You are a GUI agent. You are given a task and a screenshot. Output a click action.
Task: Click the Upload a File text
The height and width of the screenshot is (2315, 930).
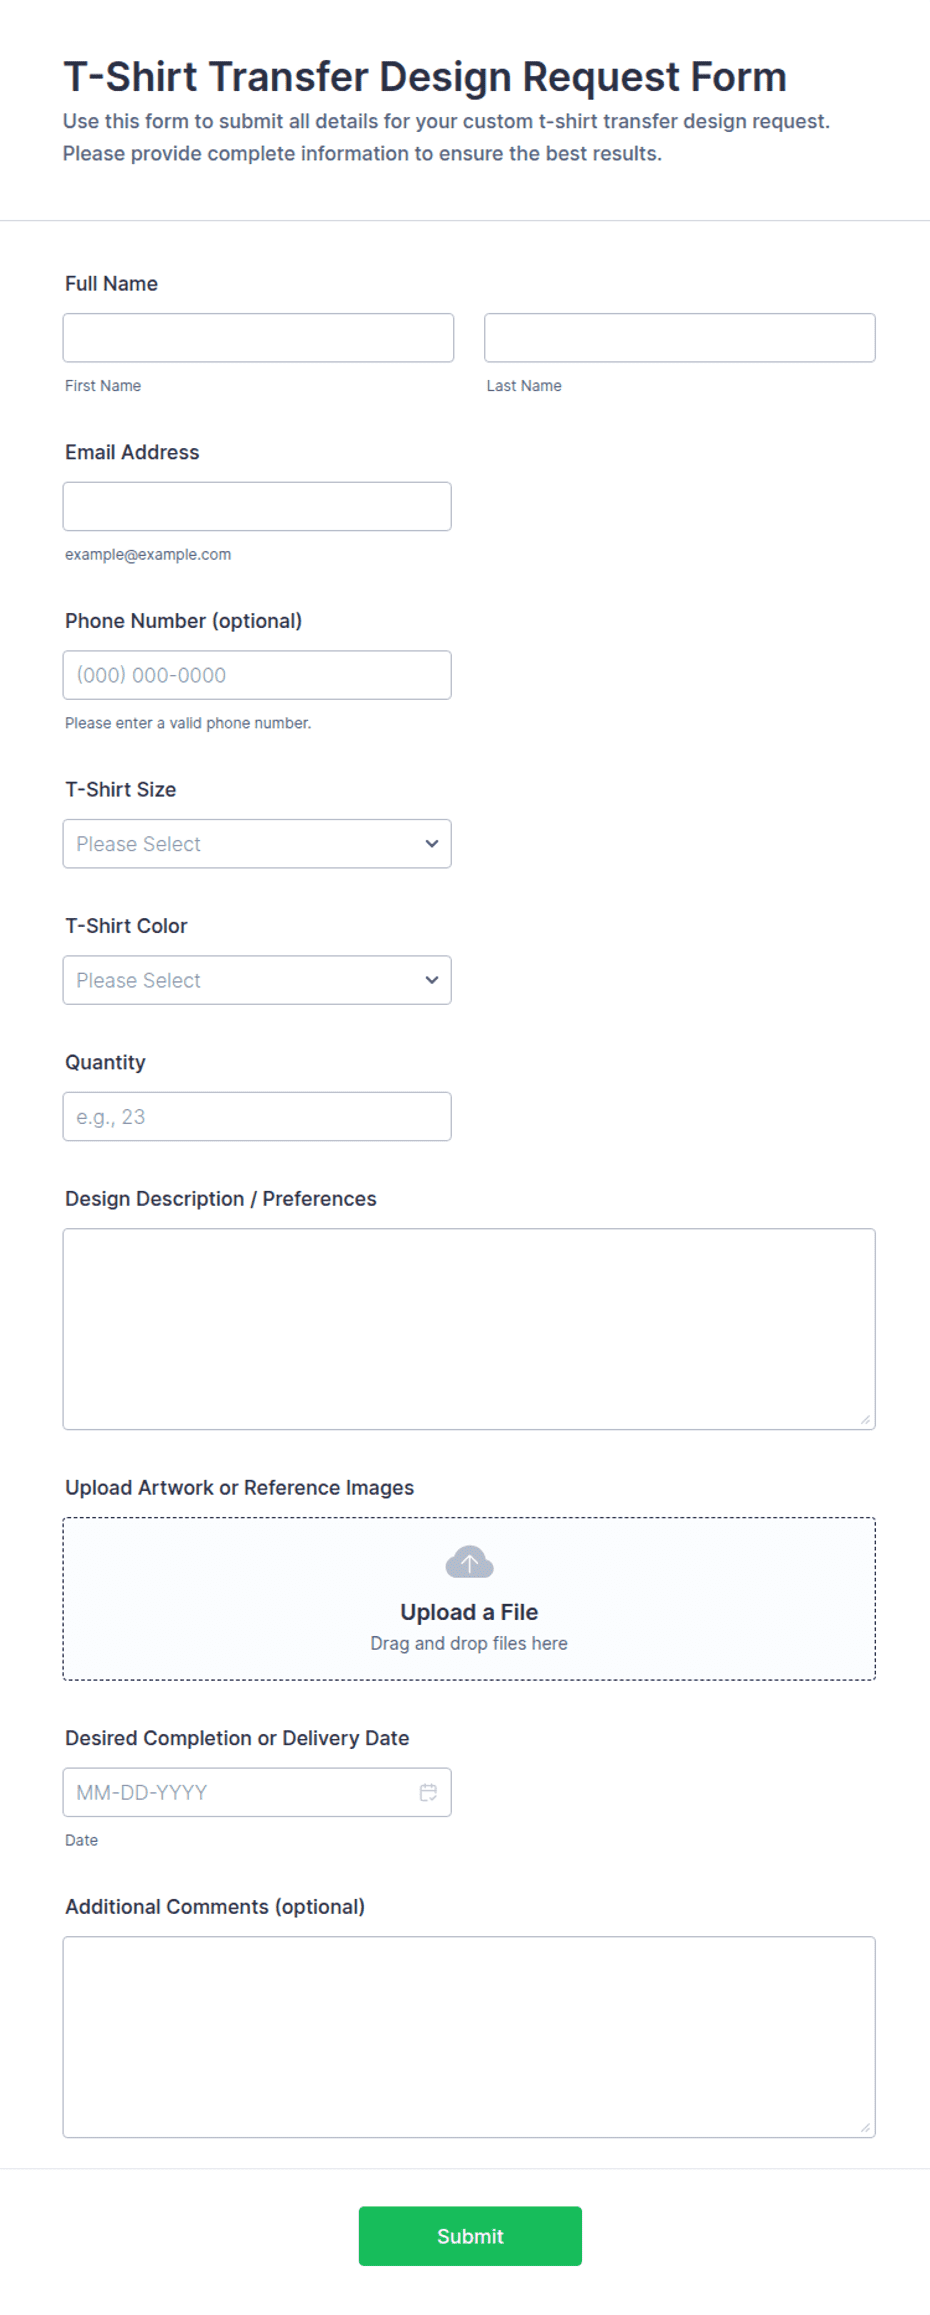469,1612
